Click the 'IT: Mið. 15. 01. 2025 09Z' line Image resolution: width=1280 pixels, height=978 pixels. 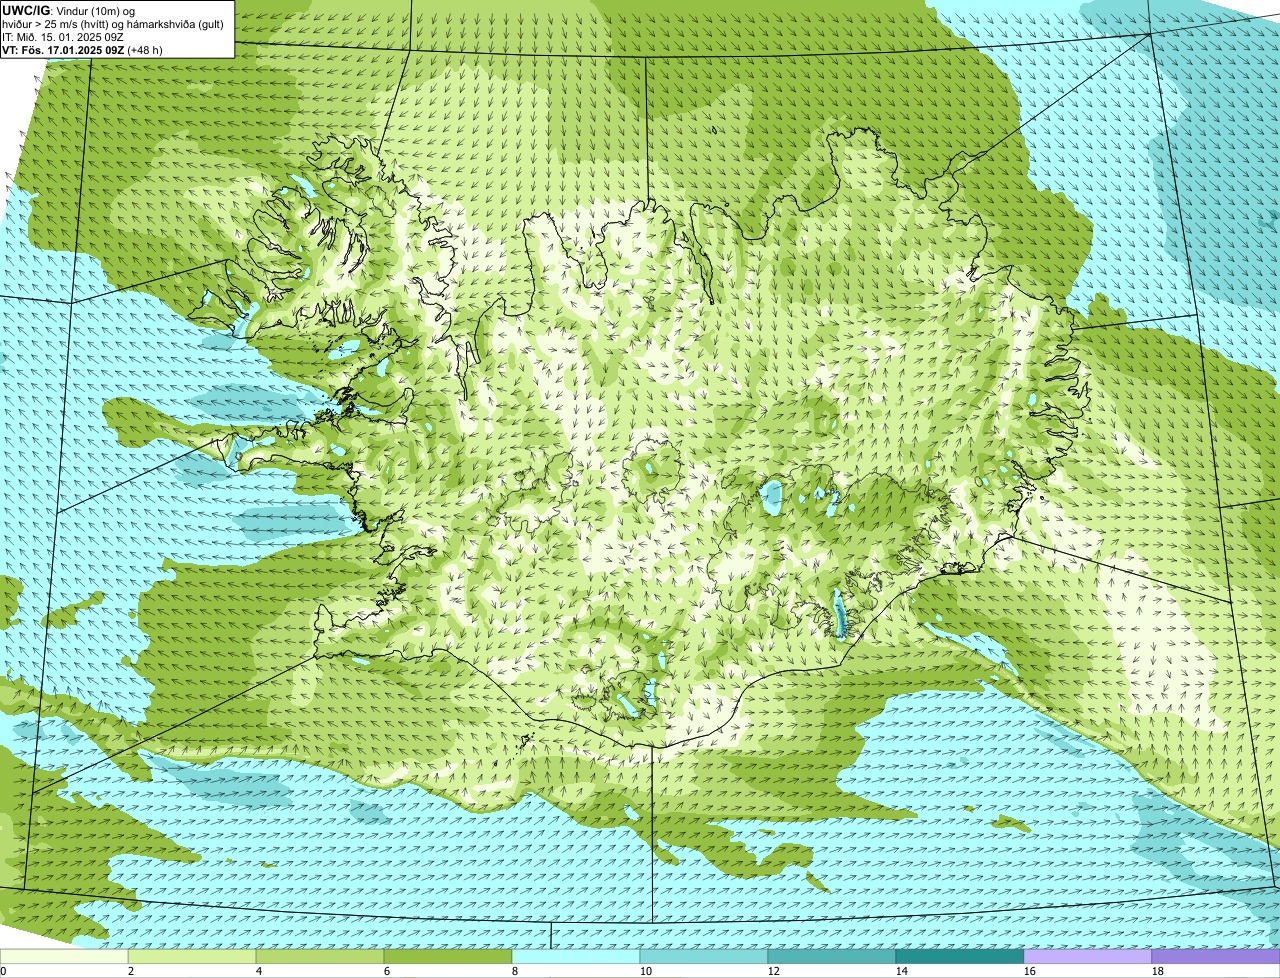tap(63, 37)
